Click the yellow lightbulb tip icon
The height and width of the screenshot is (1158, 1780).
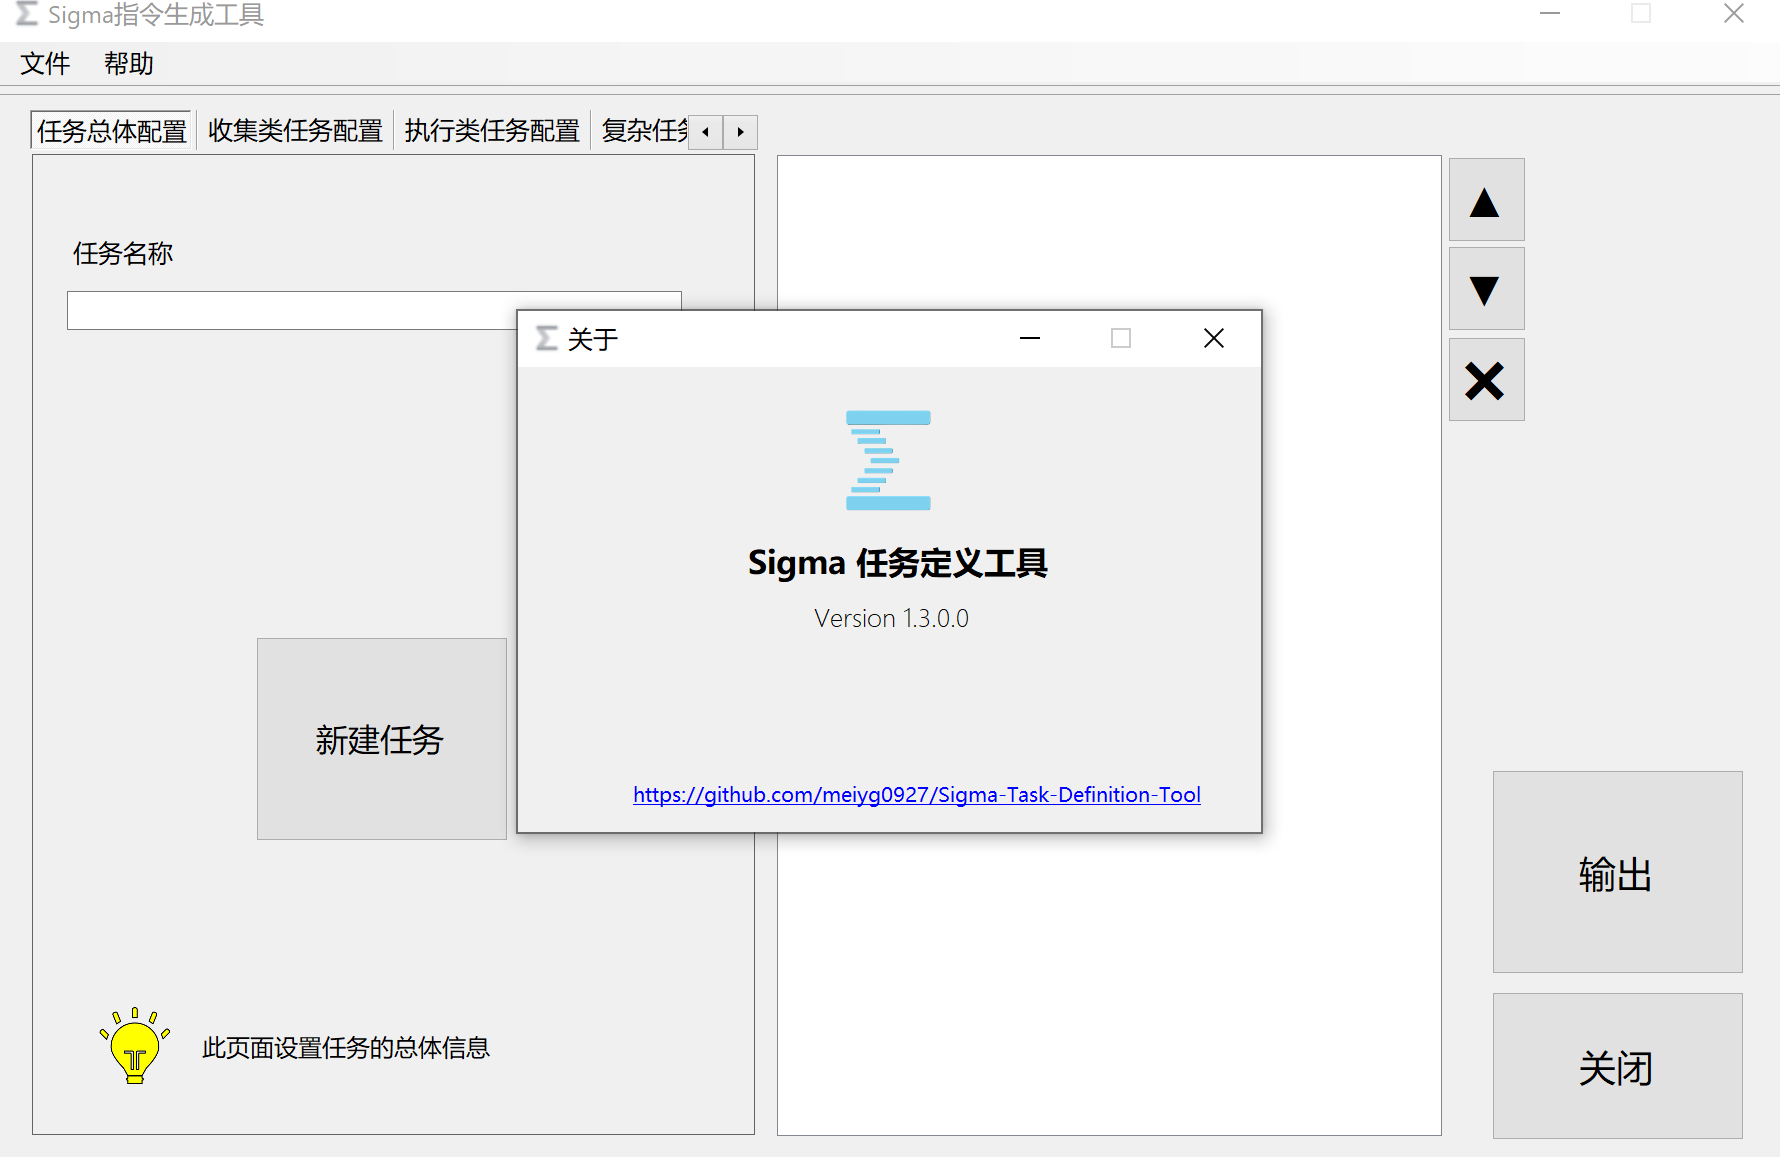(x=135, y=1046)
